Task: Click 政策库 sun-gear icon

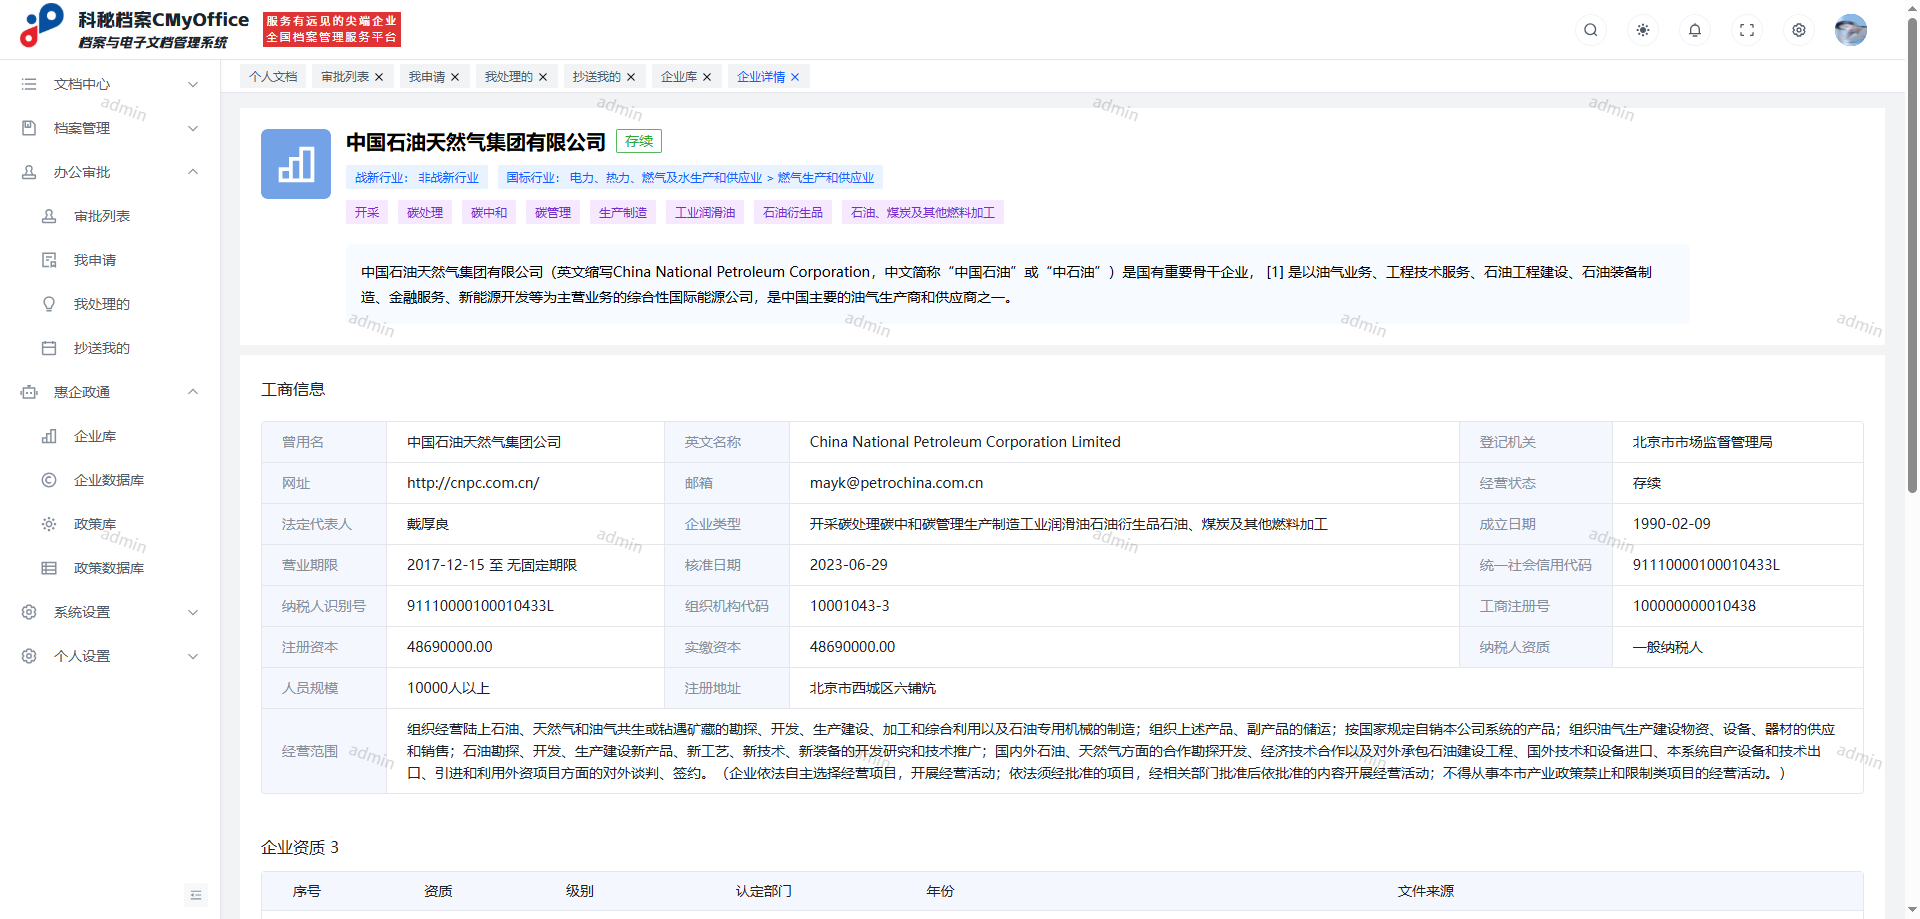Action: [49, 524]
